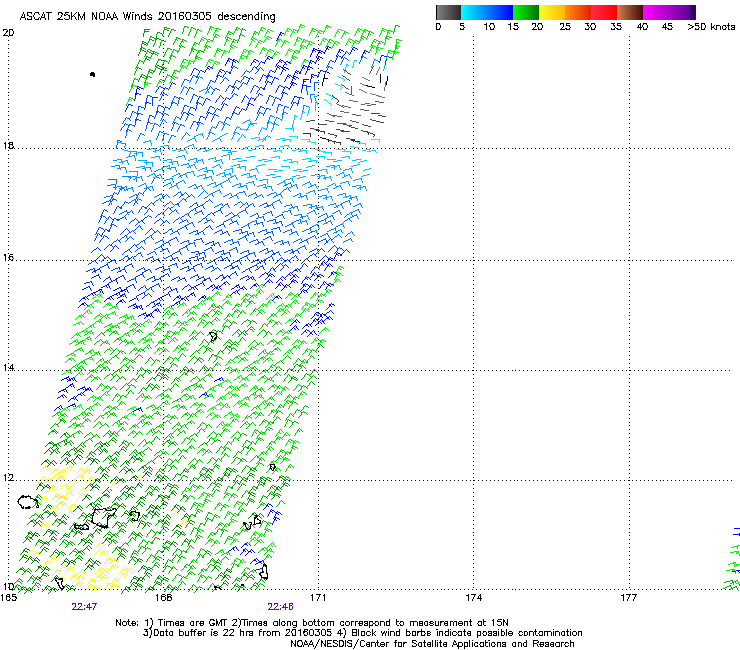
Task: Click the red 30–35 knots legend segment
Action: [x=604, y=12]
